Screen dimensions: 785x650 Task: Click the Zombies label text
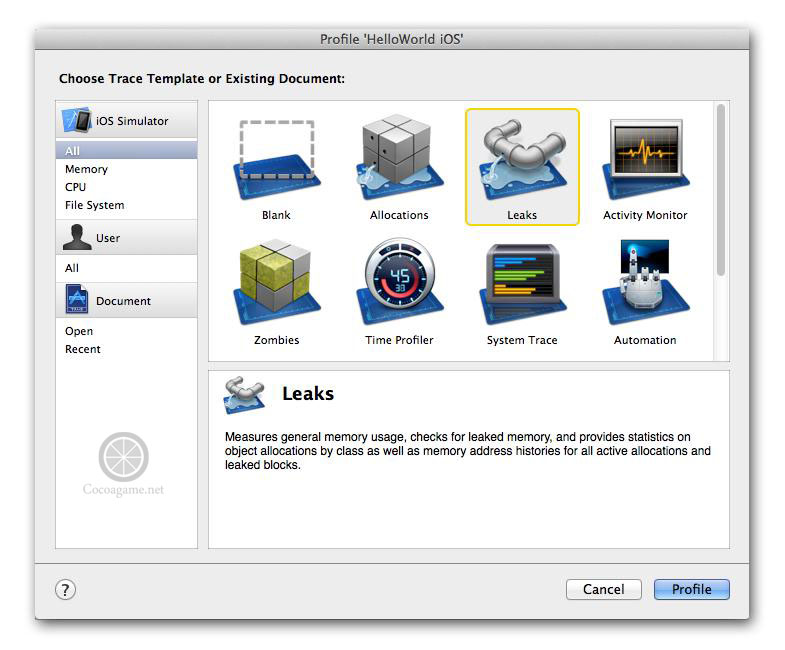pos(276,340)
